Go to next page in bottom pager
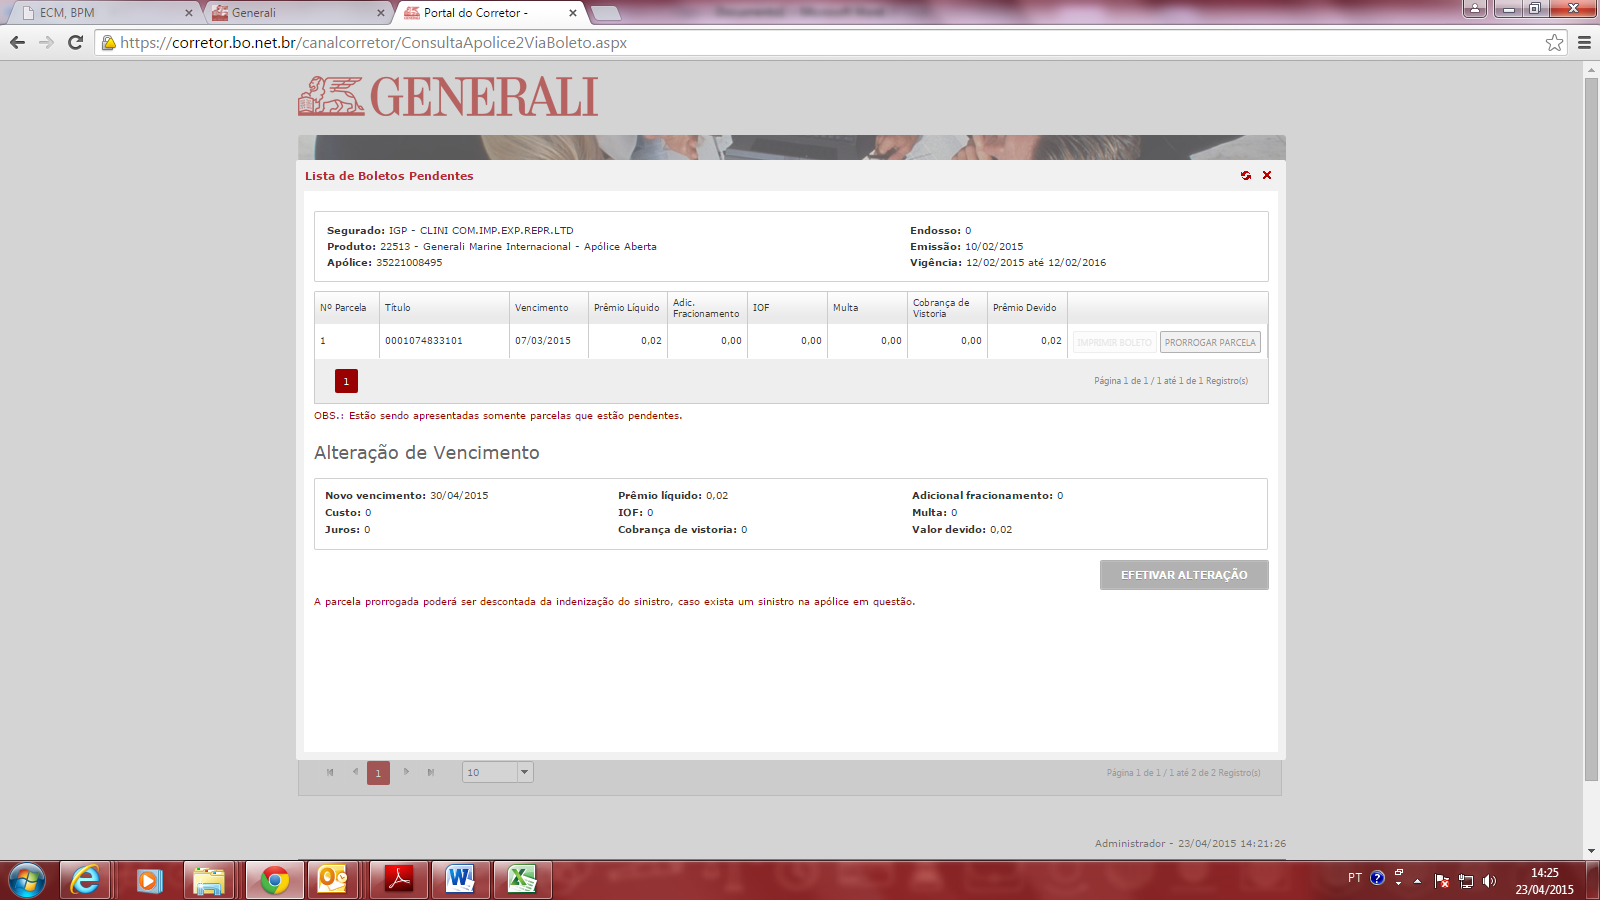This screenshot has width=1600, height=900. point(406,772)
